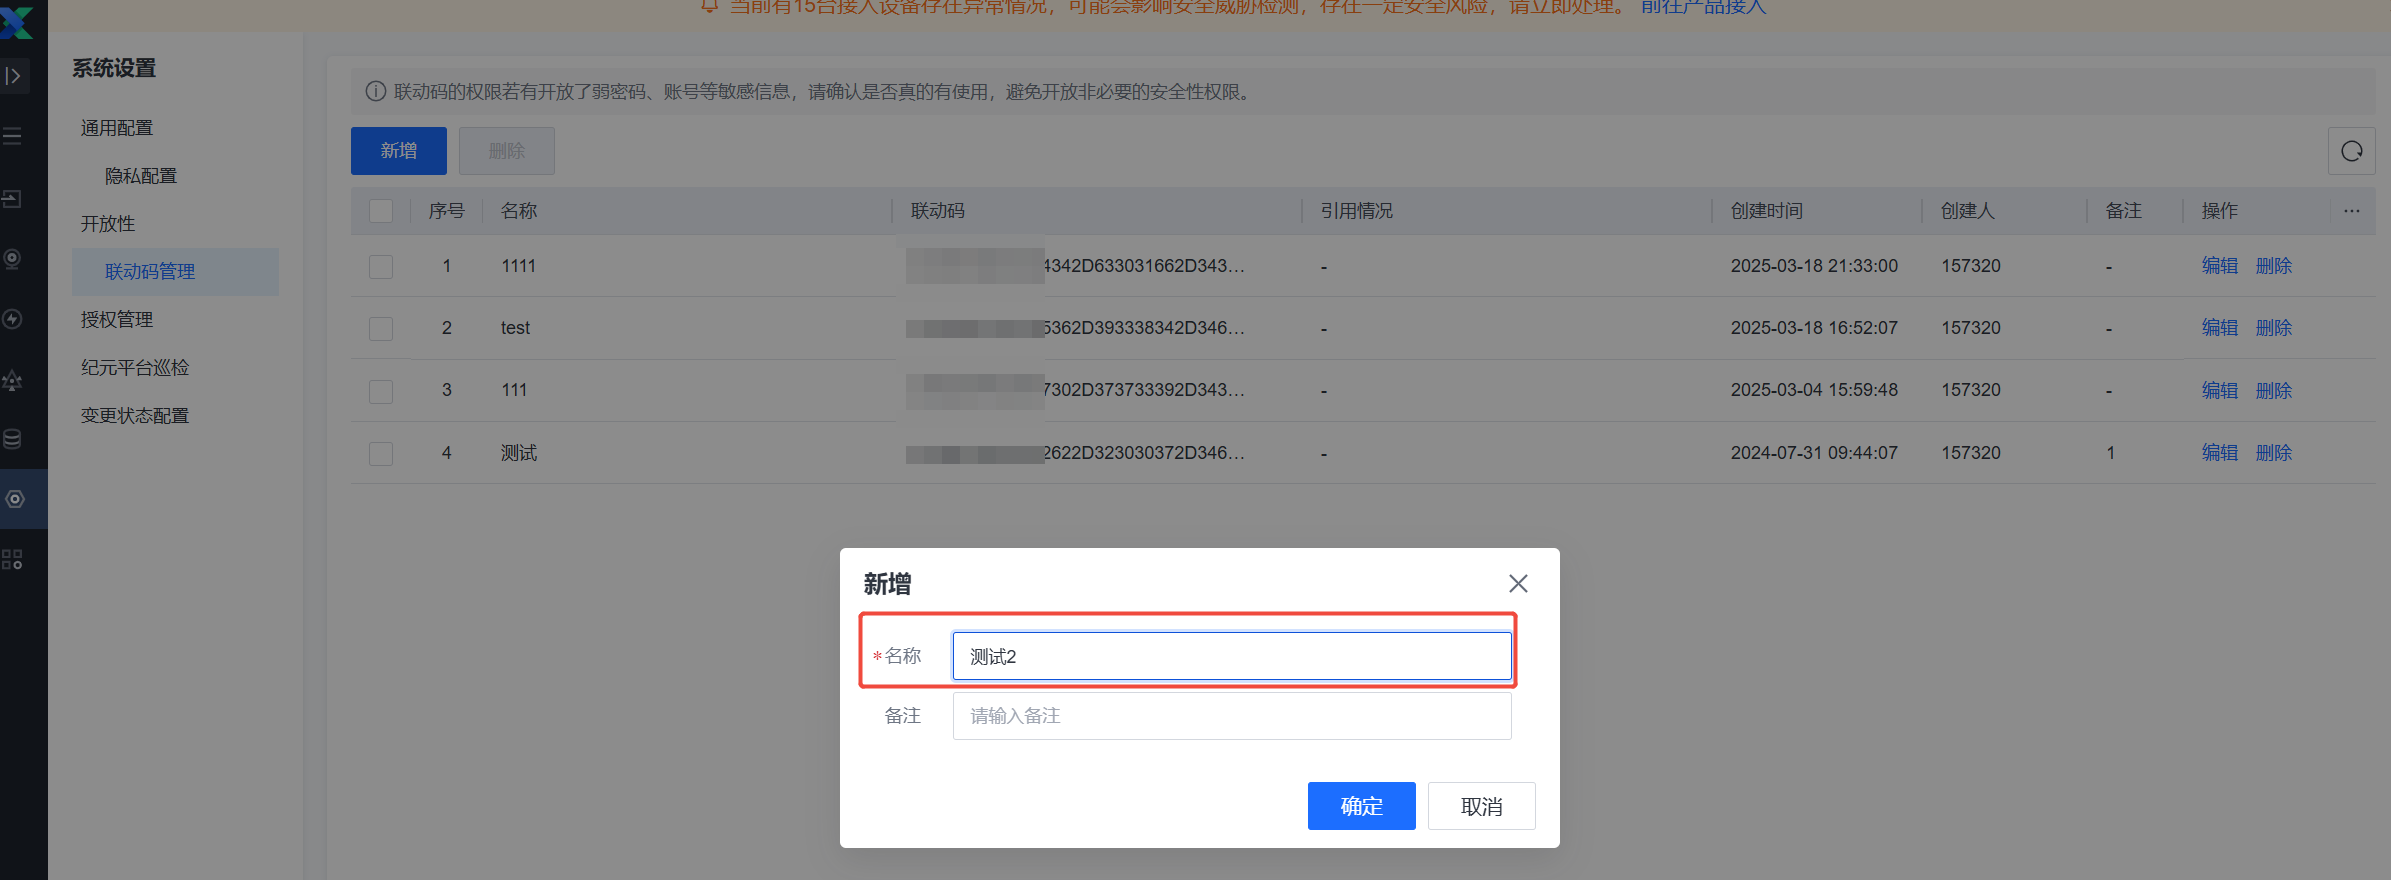Open 隐私配置 in the settings menu
This screenshot has height=880, width=2391.
click(141, 176)
